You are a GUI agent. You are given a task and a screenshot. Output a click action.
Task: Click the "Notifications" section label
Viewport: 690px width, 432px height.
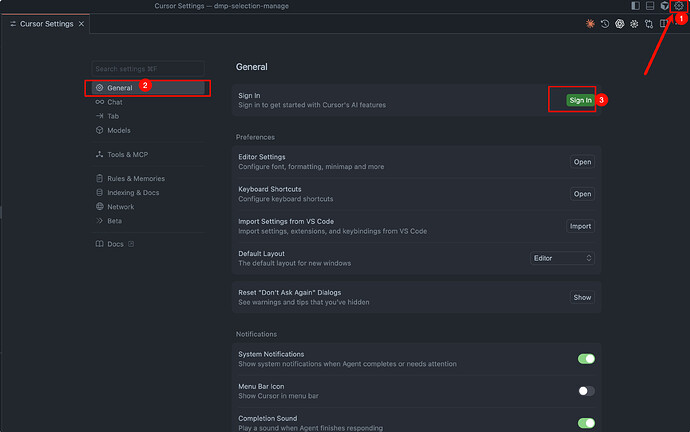[x=256, y=334]
